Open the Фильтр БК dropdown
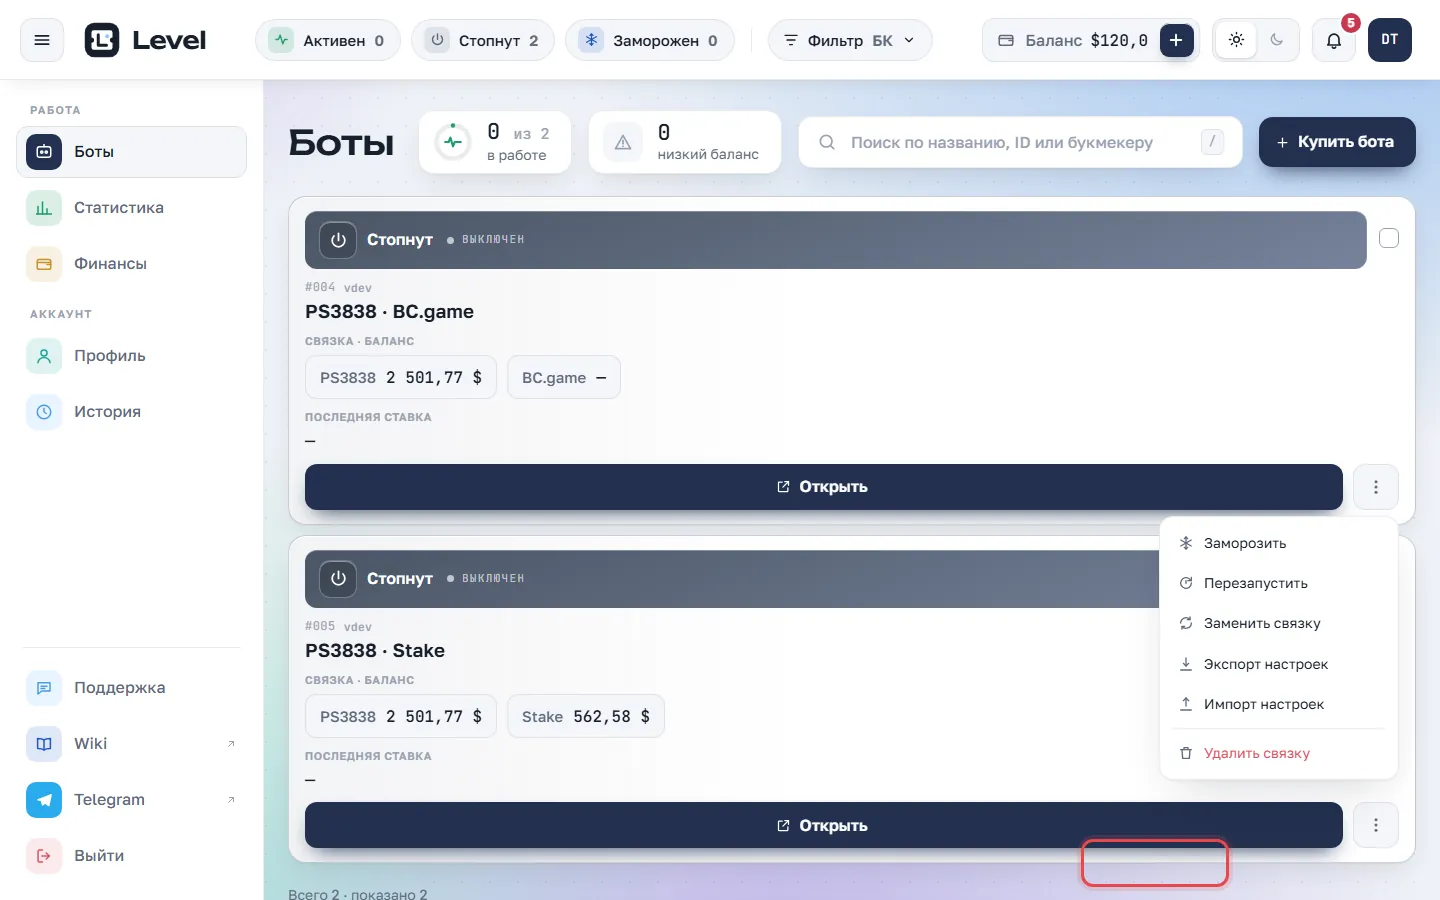Screen dimensions: 1440x900 [850, 40]
